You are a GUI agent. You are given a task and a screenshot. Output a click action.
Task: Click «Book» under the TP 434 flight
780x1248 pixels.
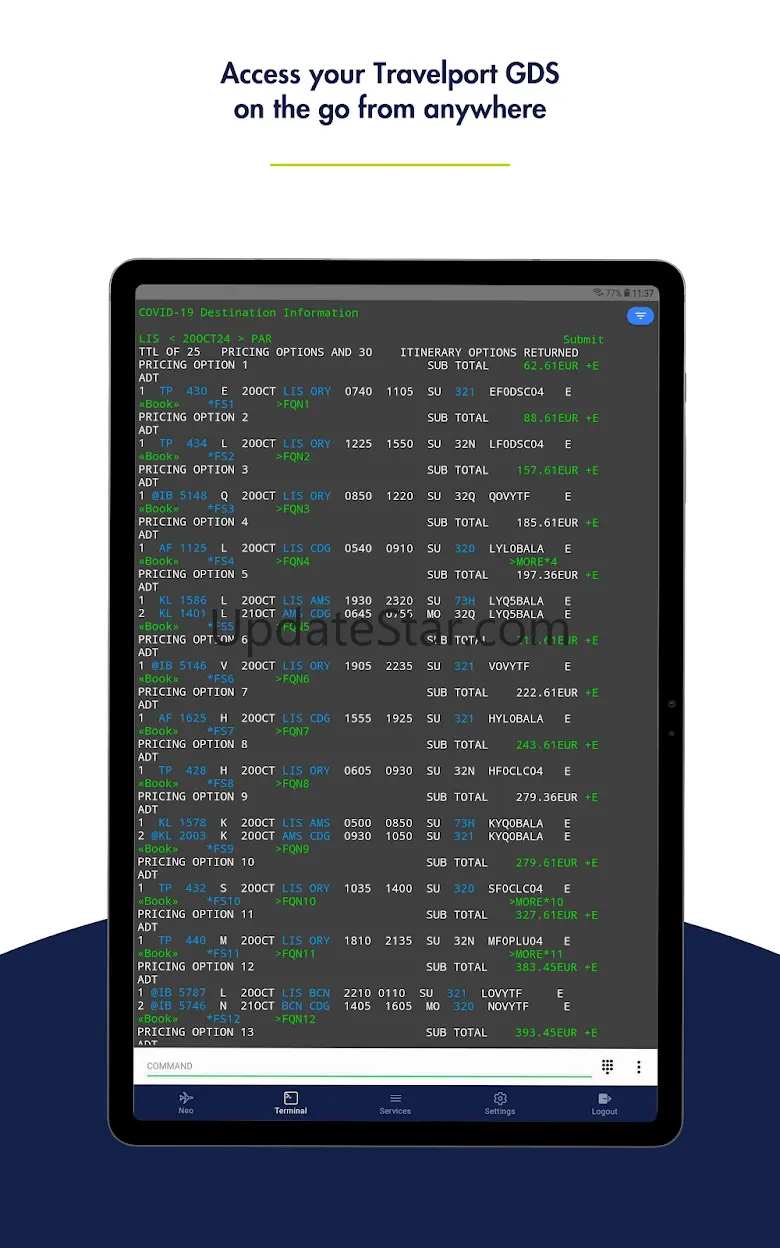click(158, 457)
